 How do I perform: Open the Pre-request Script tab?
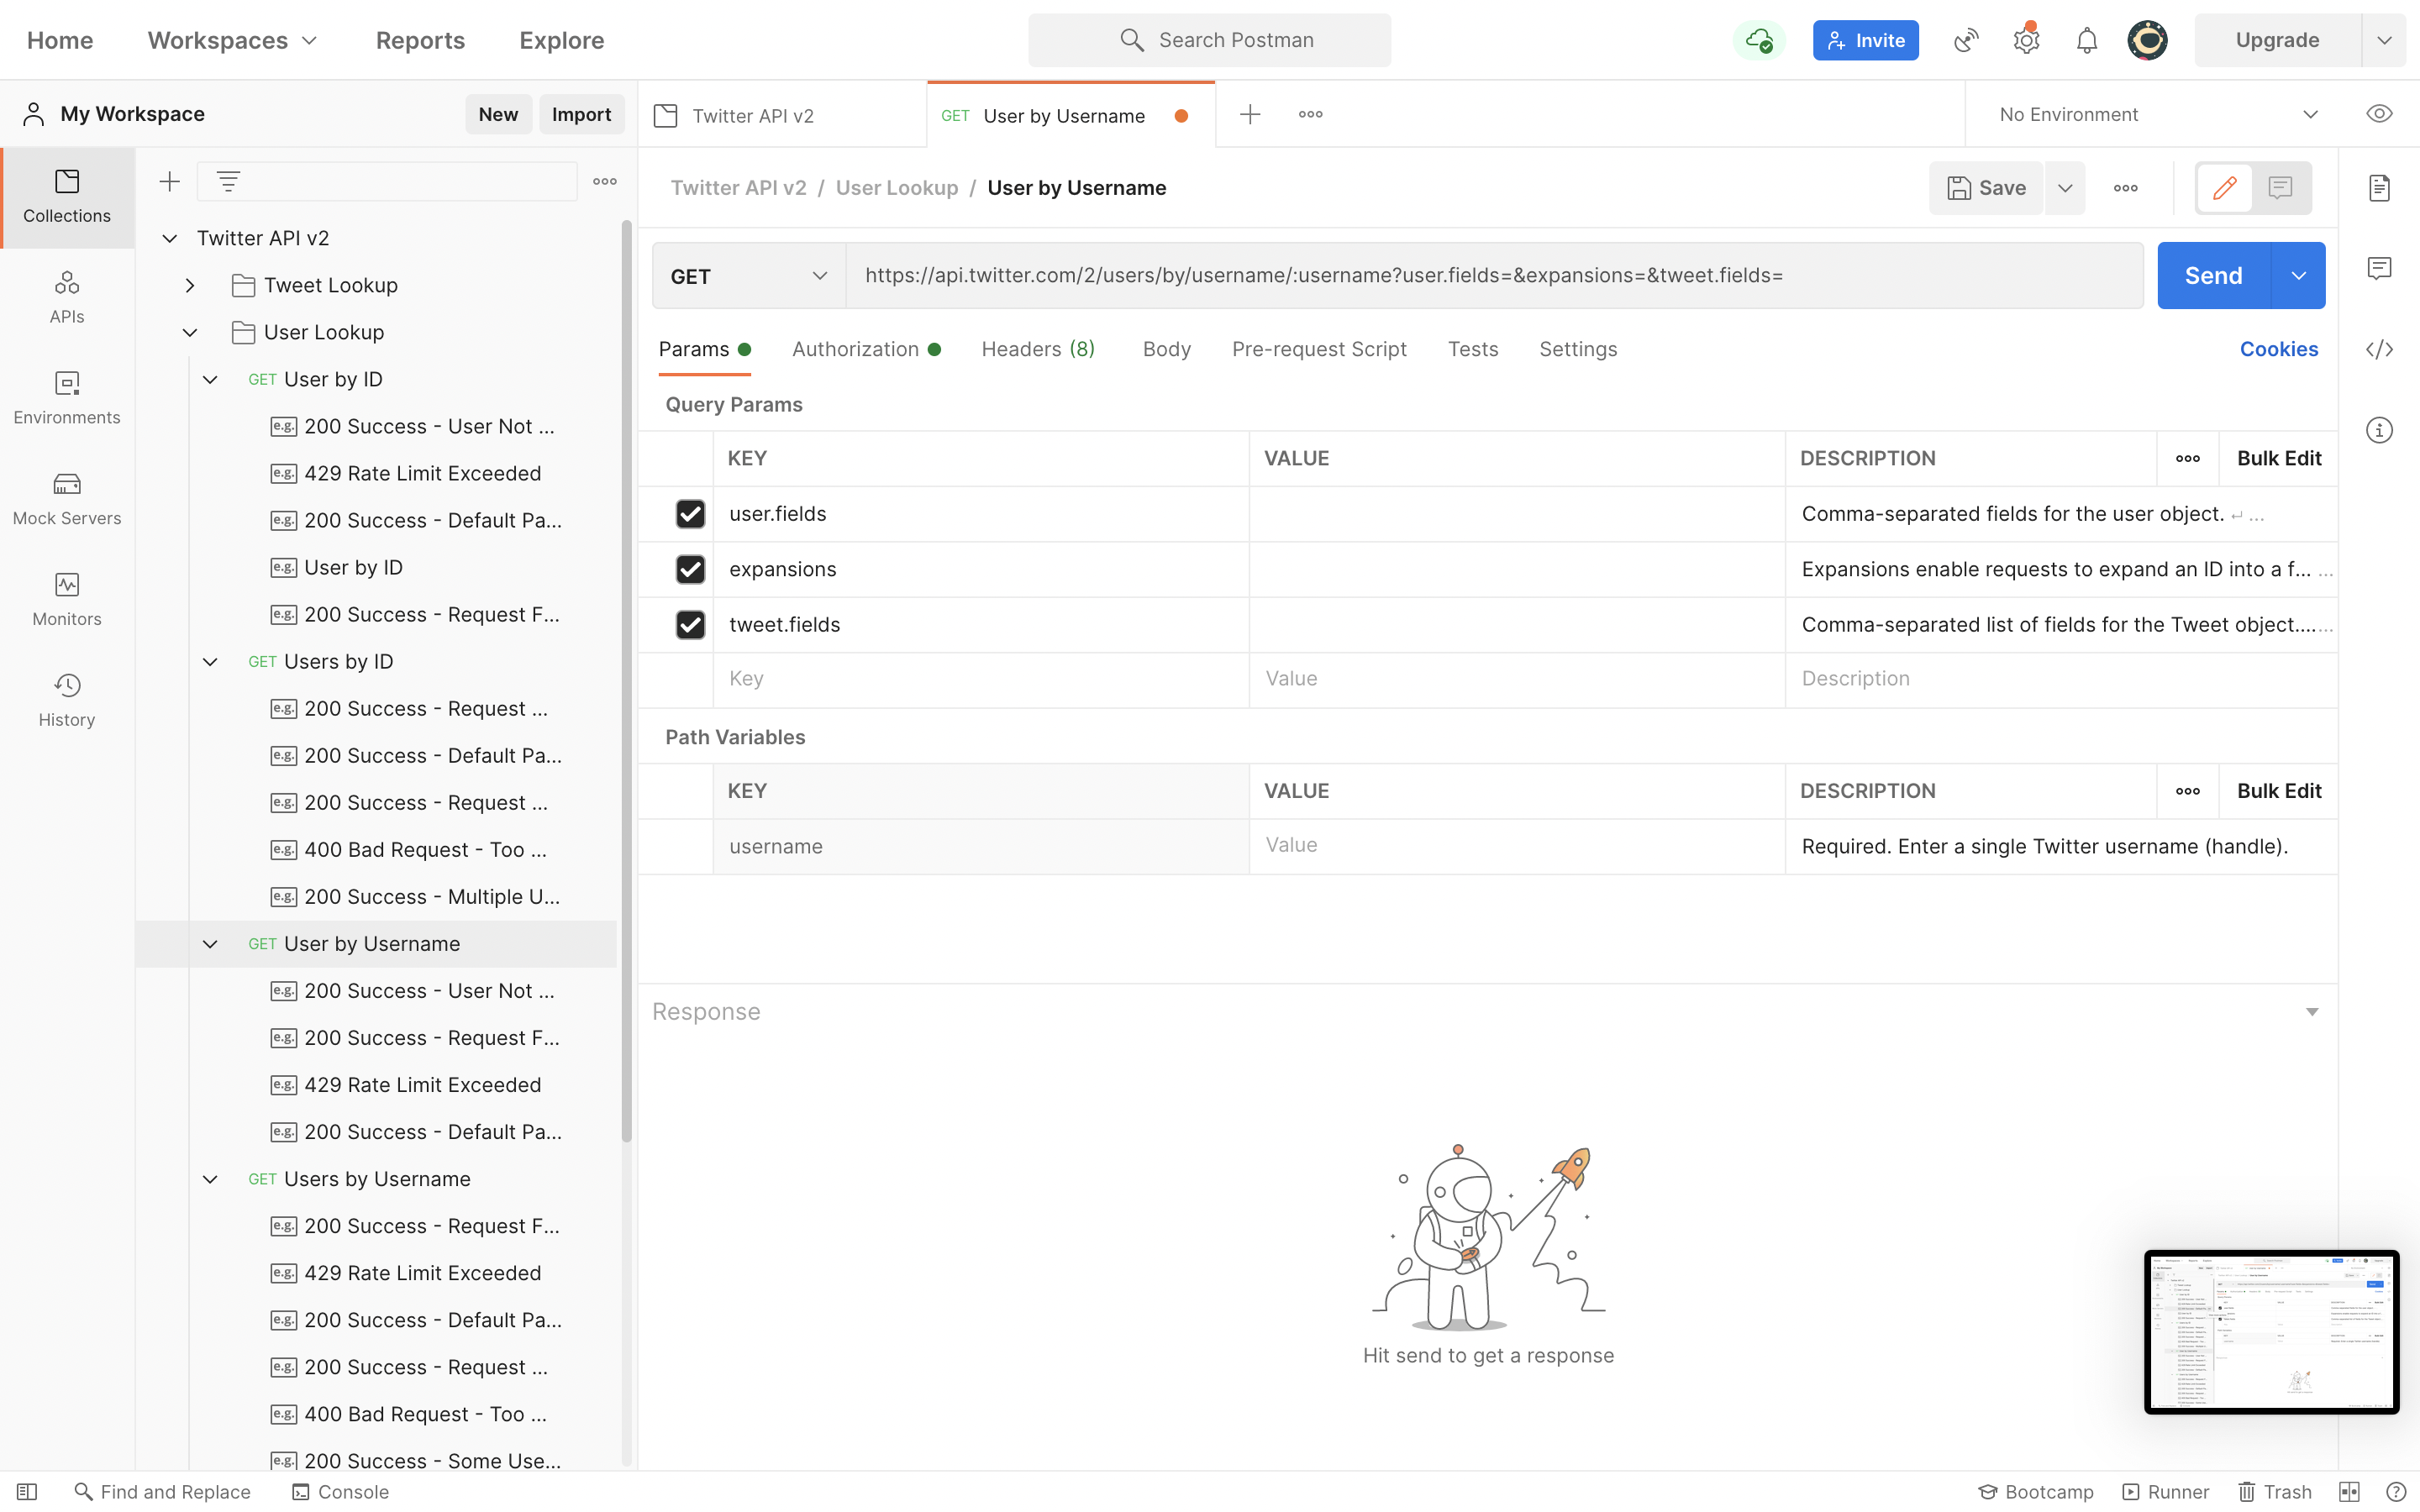(1318, 349)
